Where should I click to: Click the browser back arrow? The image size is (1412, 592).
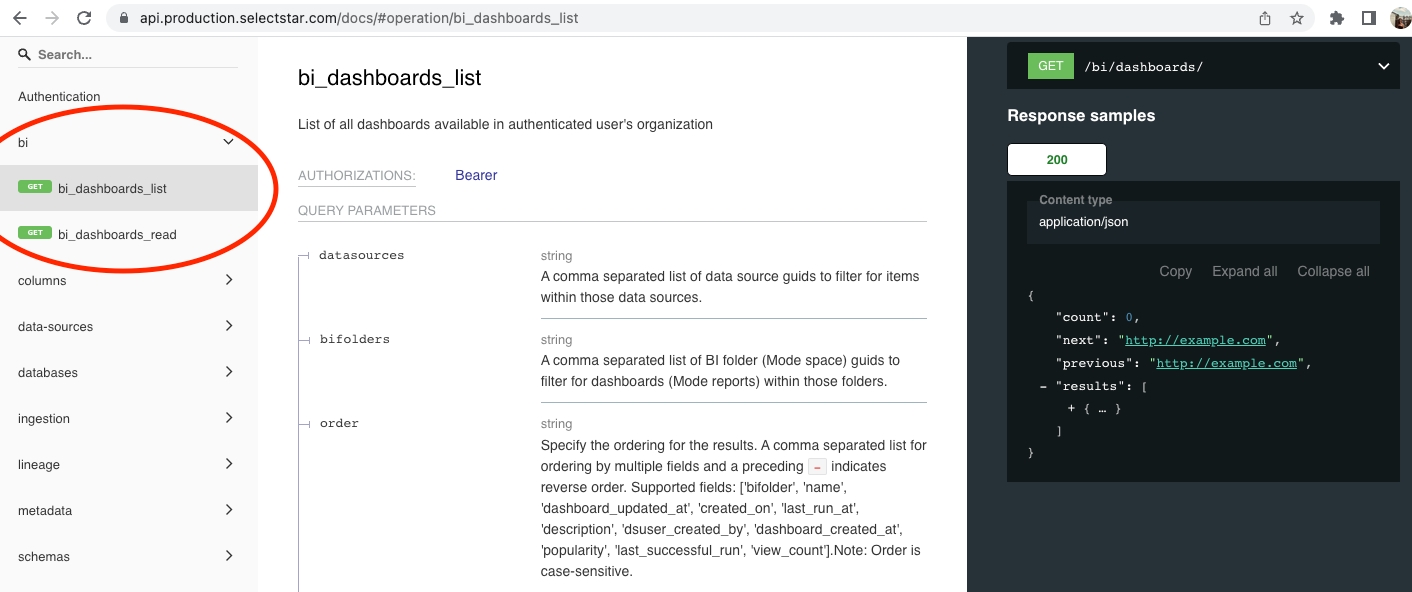(19, 18)
